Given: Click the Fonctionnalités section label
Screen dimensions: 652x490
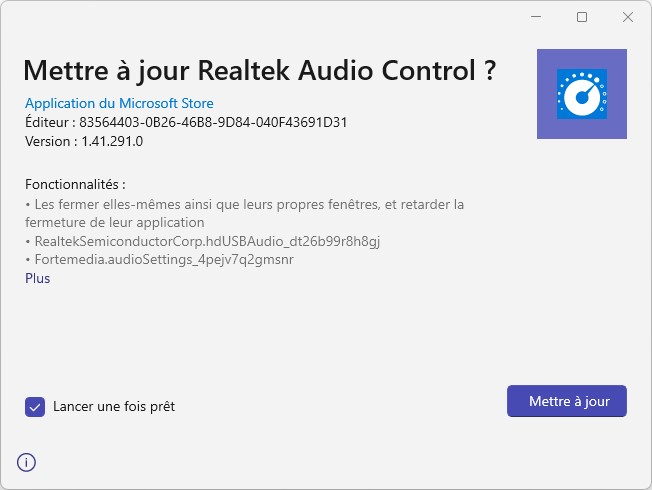Looking at the screenshot, I should [x=75, y=185].
